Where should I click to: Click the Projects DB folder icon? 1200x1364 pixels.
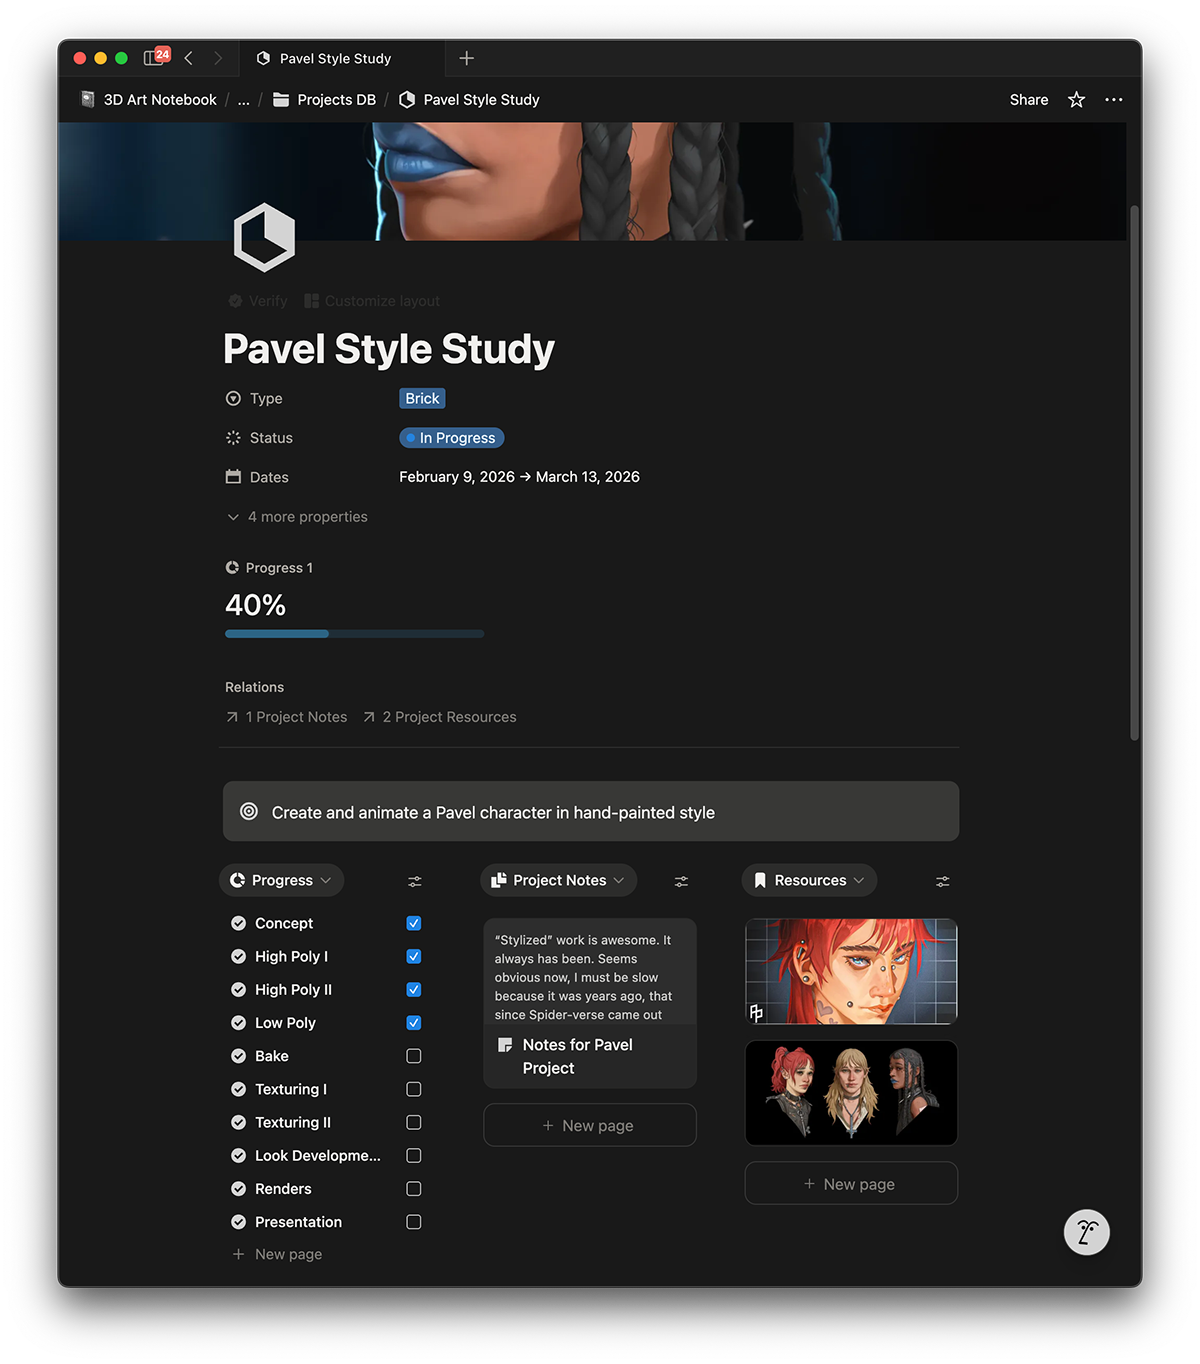coord(281,100)
